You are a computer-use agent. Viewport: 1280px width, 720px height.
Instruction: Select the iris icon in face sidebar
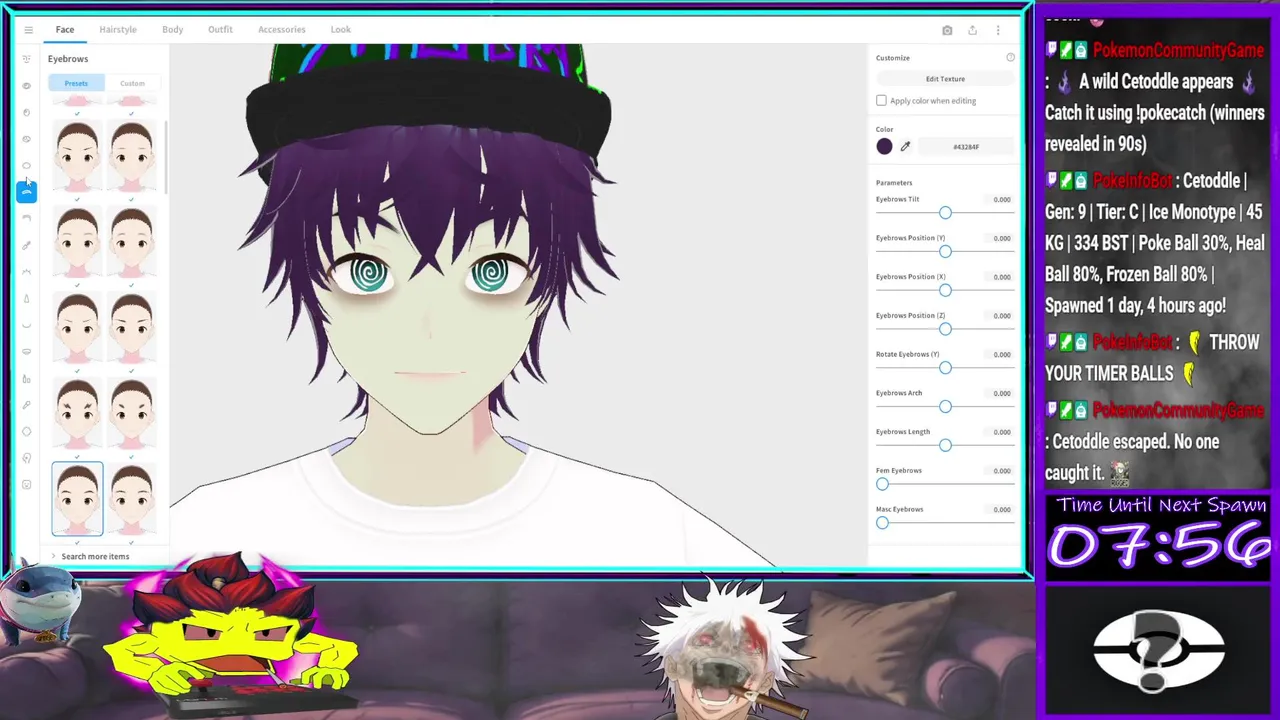[x=27, y=112]
